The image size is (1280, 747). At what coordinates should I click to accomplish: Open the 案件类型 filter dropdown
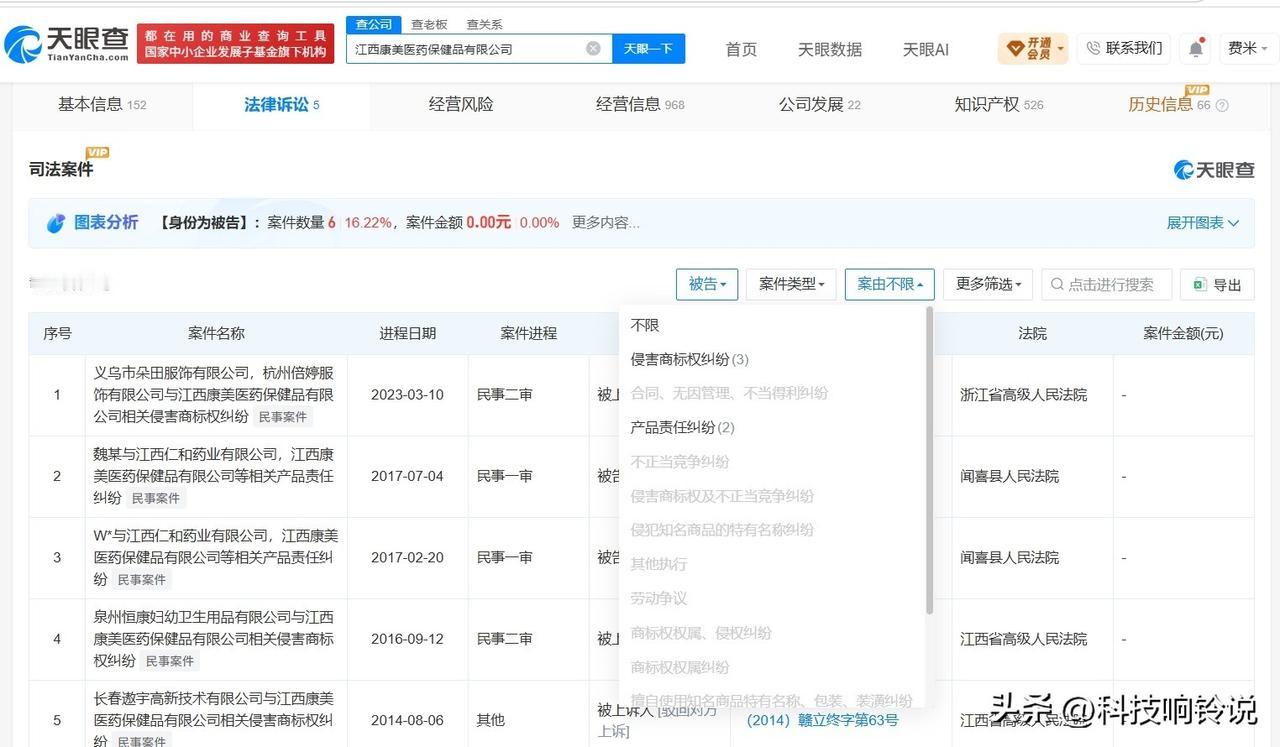tap(791, 284)
